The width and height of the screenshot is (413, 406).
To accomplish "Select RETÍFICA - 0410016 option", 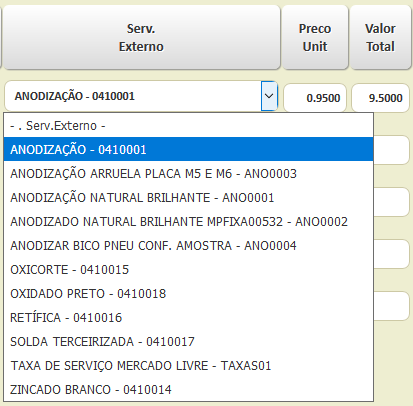I will click(188, 317).
